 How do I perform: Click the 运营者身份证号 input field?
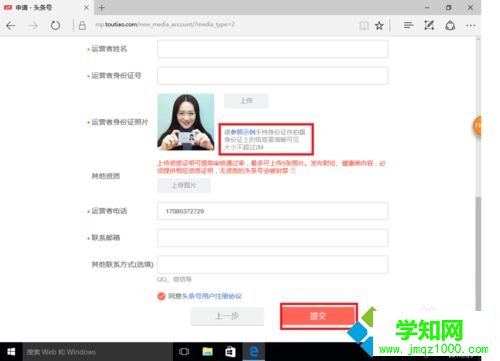click(x=273, y=76)
